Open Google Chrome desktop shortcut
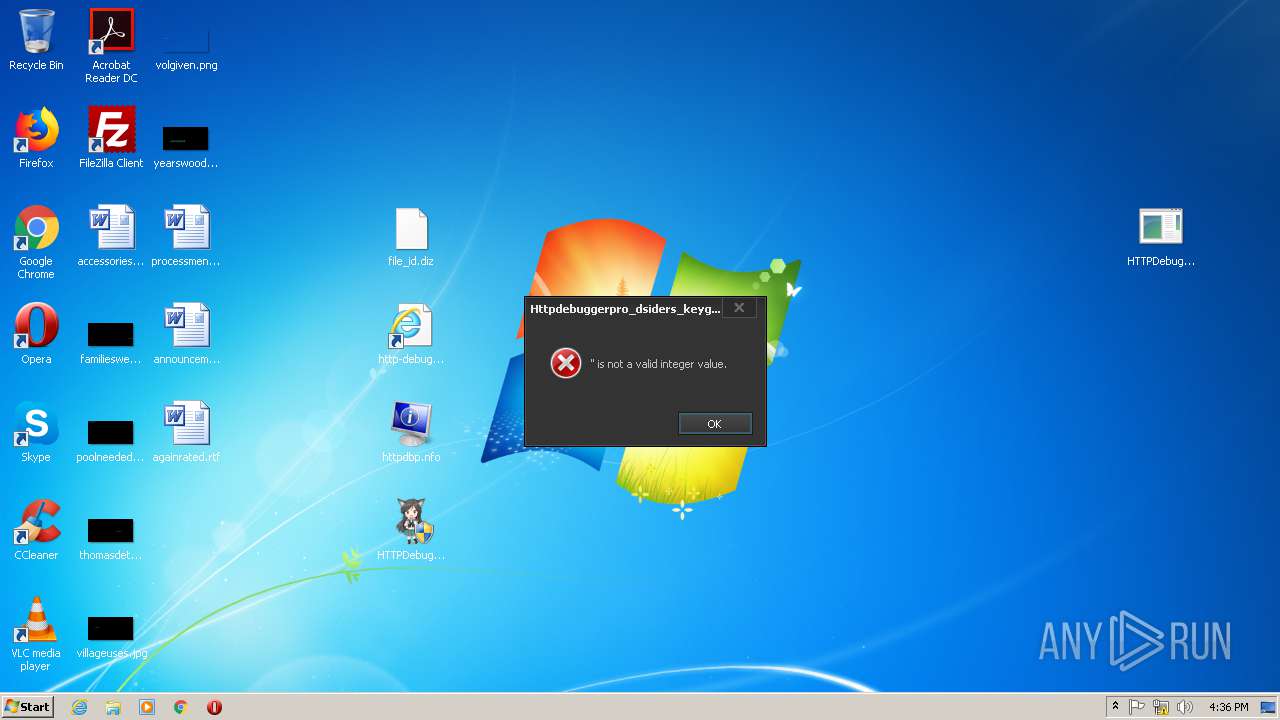Screen dimensions: 1280x720 36,242
